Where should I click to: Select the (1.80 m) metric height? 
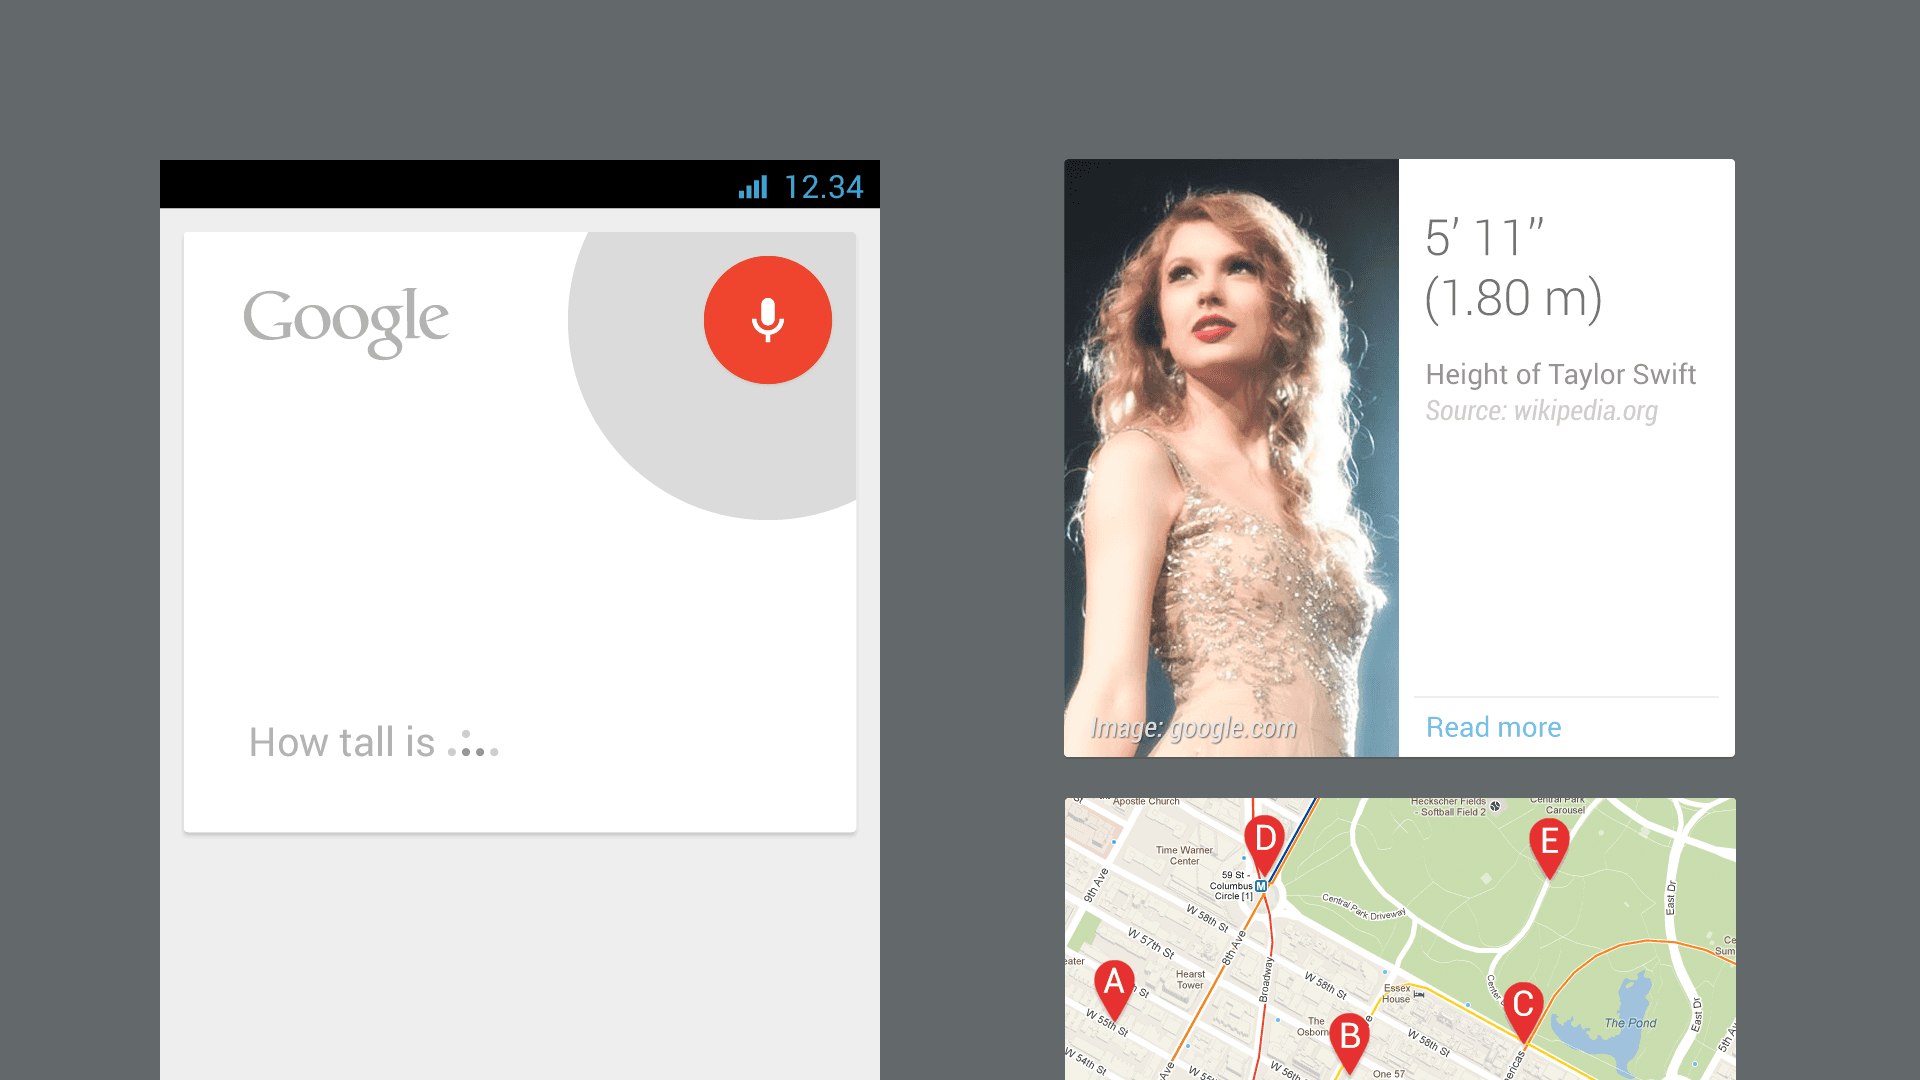pos(1513,298)
